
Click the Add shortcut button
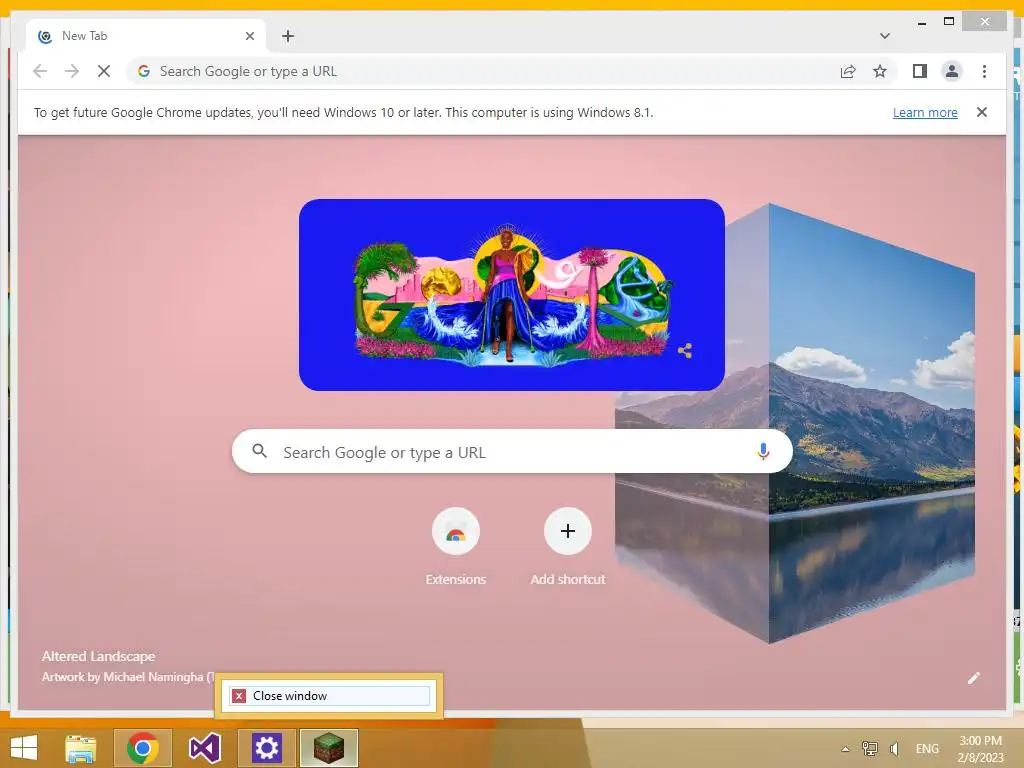point(568,546)
